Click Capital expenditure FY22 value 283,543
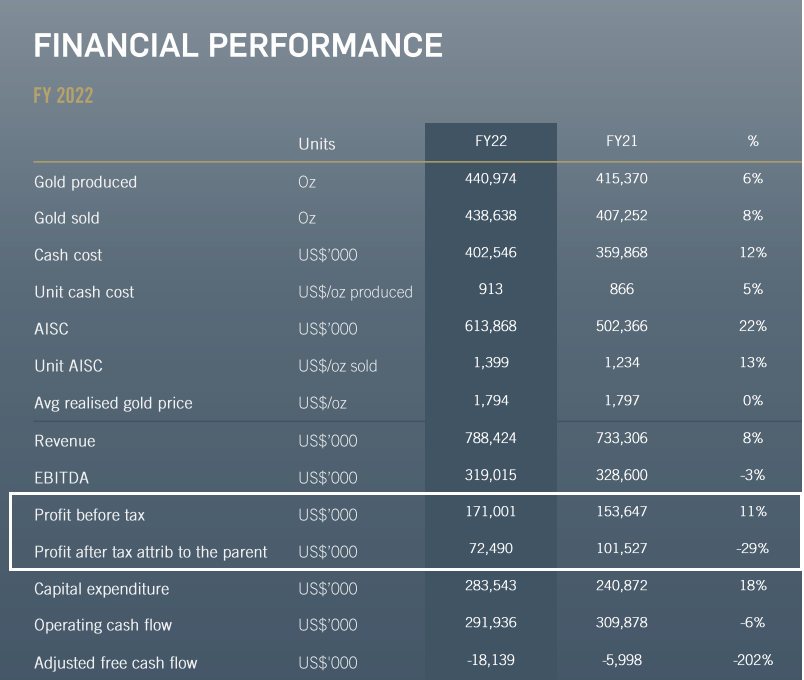 point(491,586)
